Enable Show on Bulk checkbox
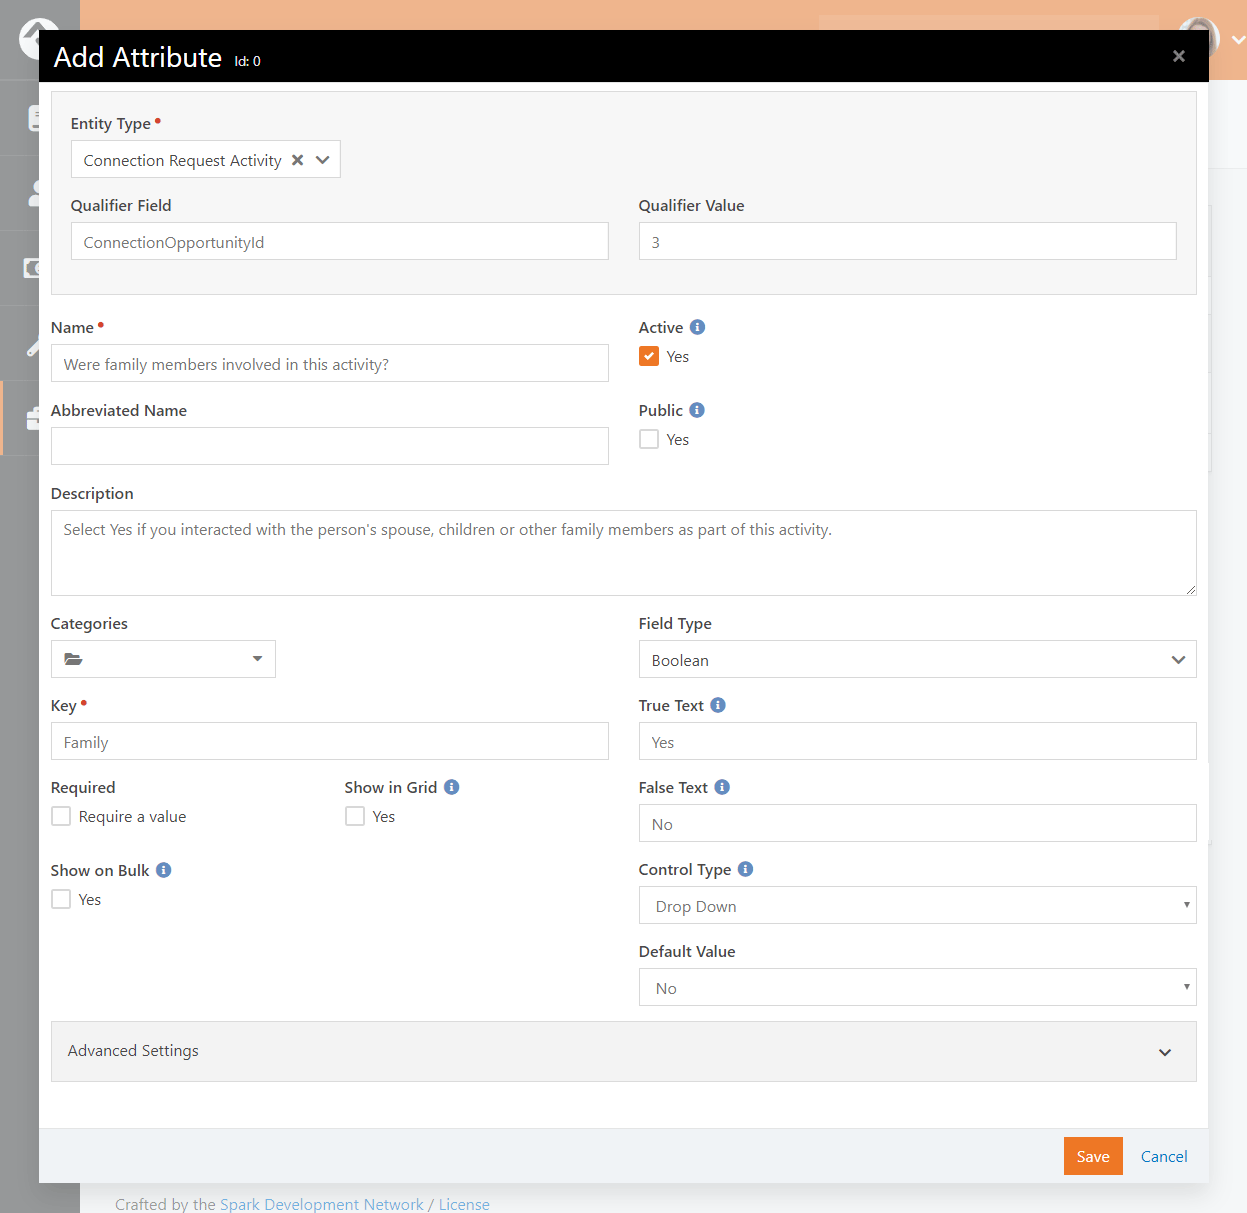 (61, 899)
